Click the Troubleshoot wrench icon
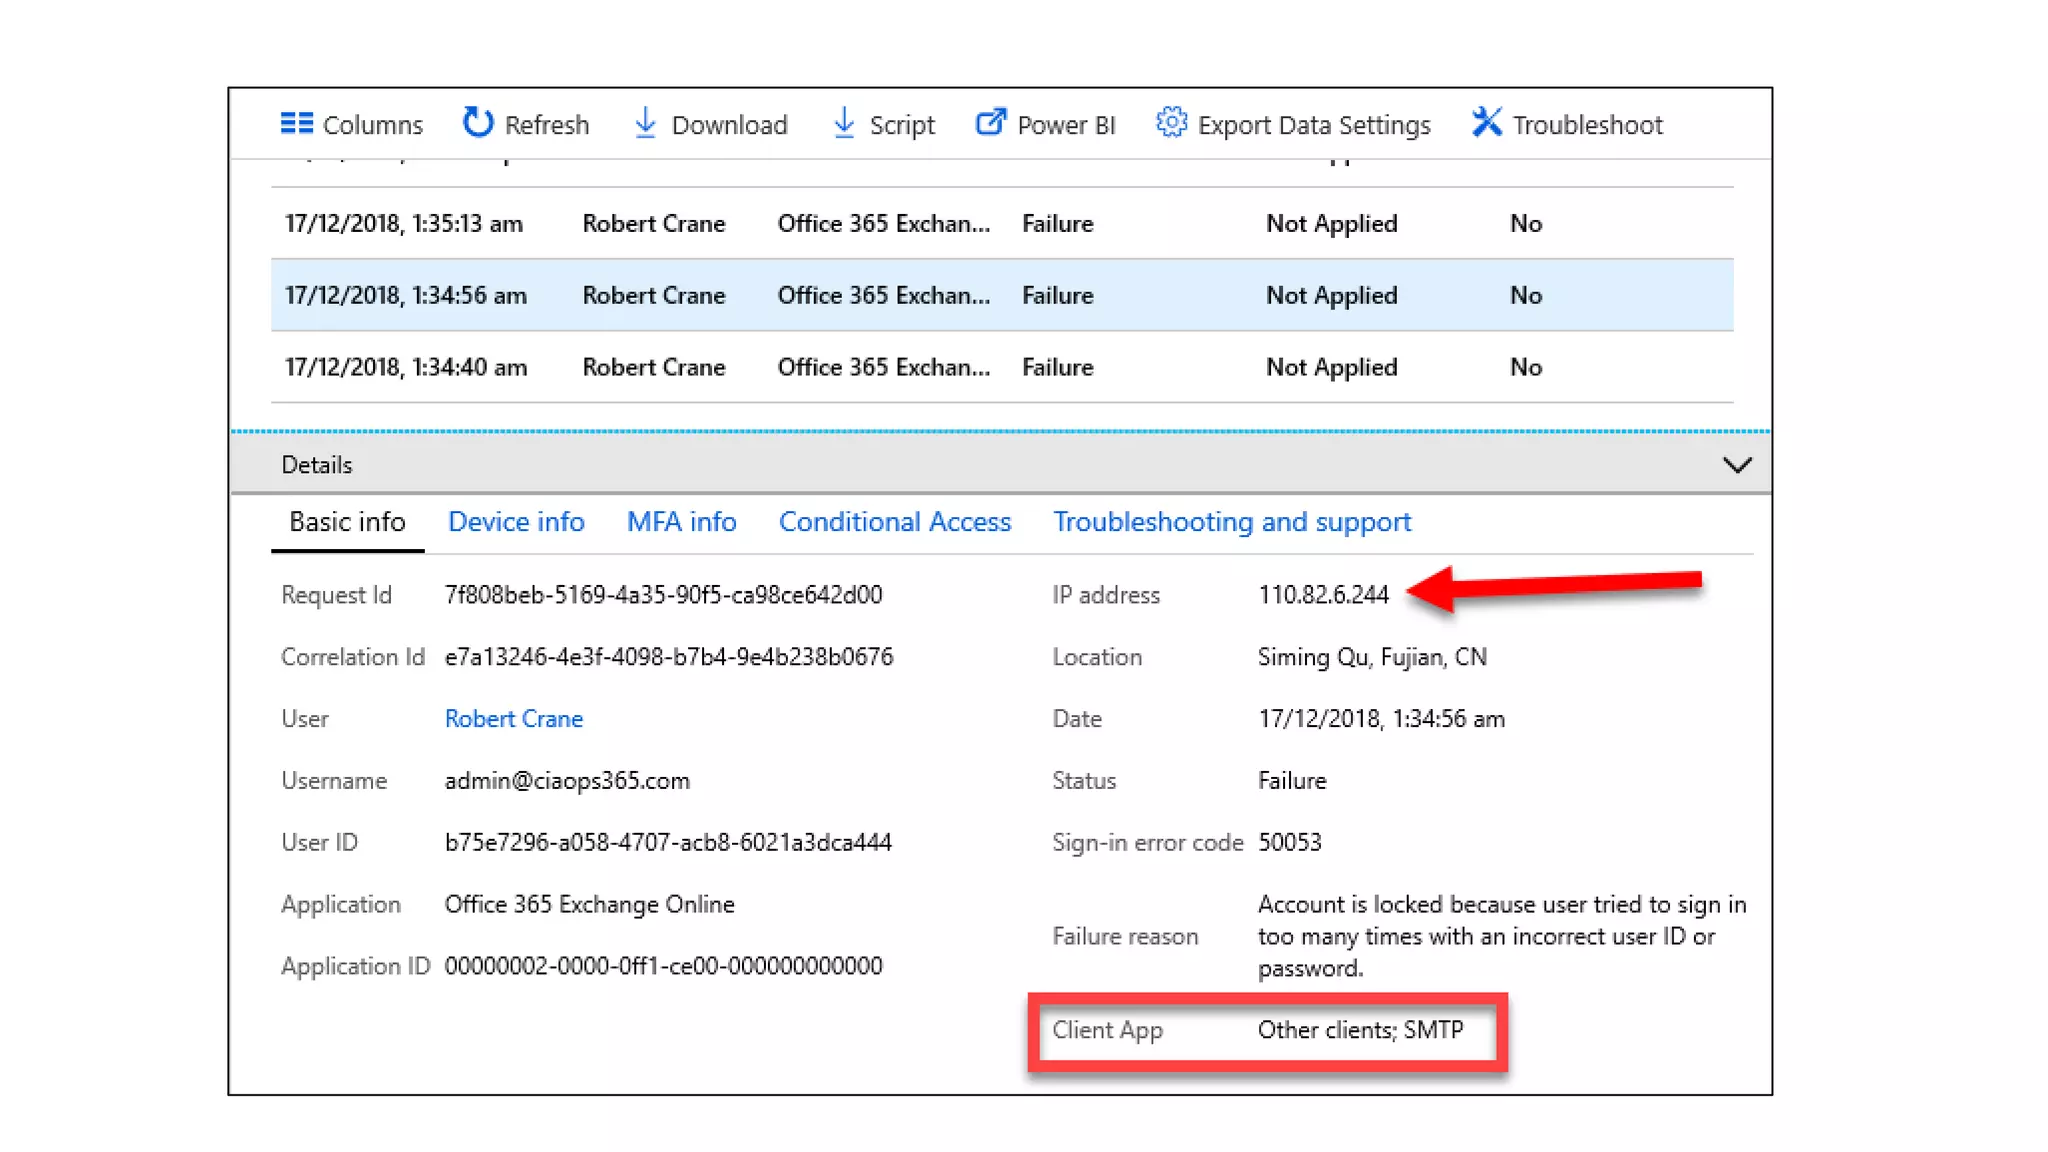2048x1152 pixels. click(1486, 123)
